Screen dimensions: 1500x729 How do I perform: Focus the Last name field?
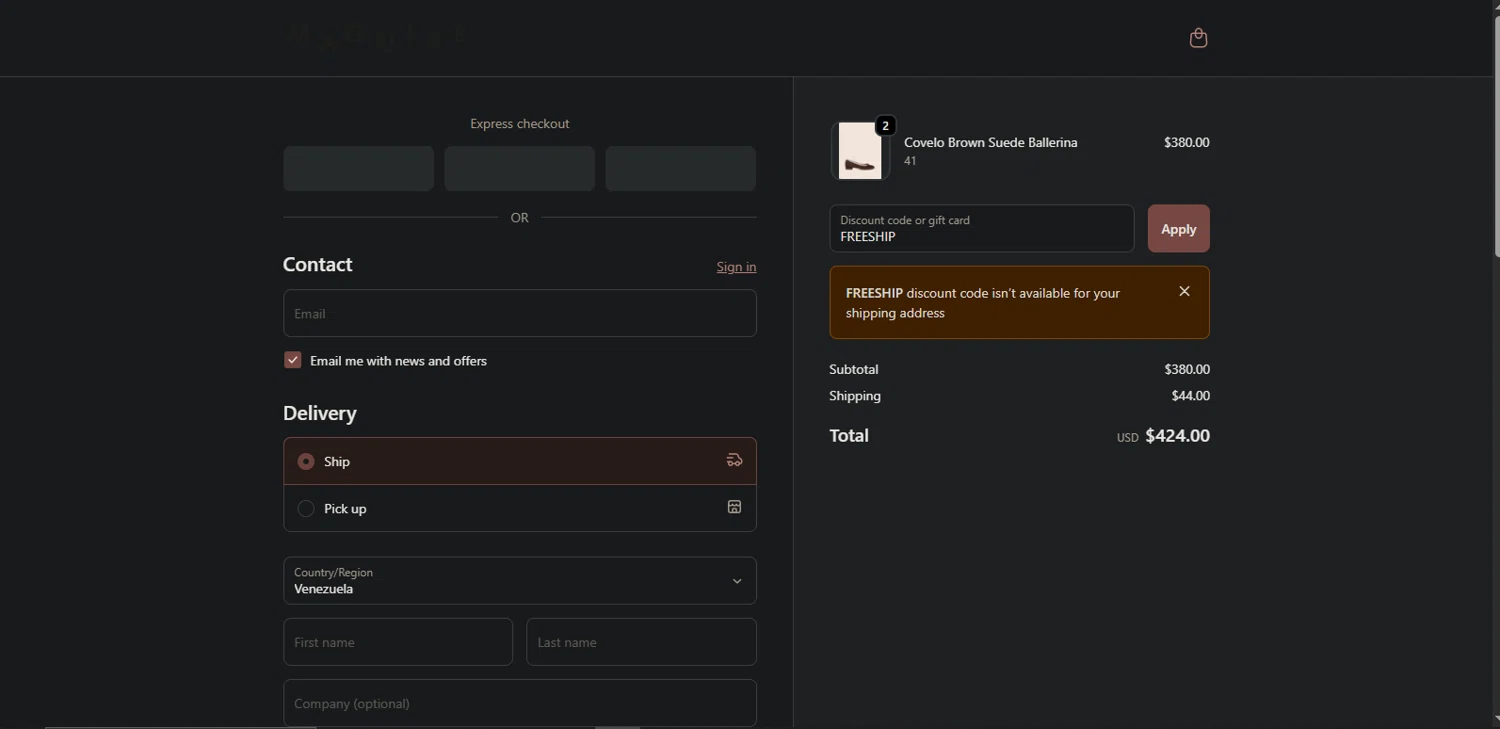tap(641, 642)
